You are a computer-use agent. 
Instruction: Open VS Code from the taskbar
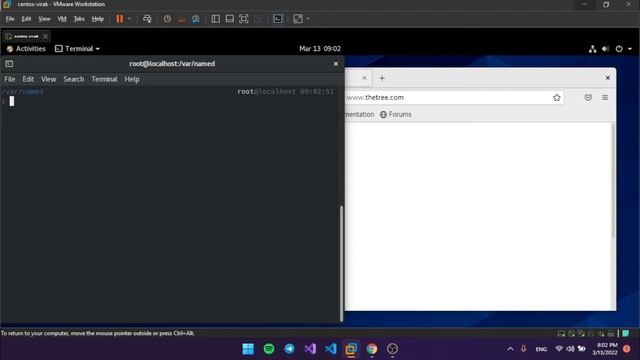click(331, 349)
